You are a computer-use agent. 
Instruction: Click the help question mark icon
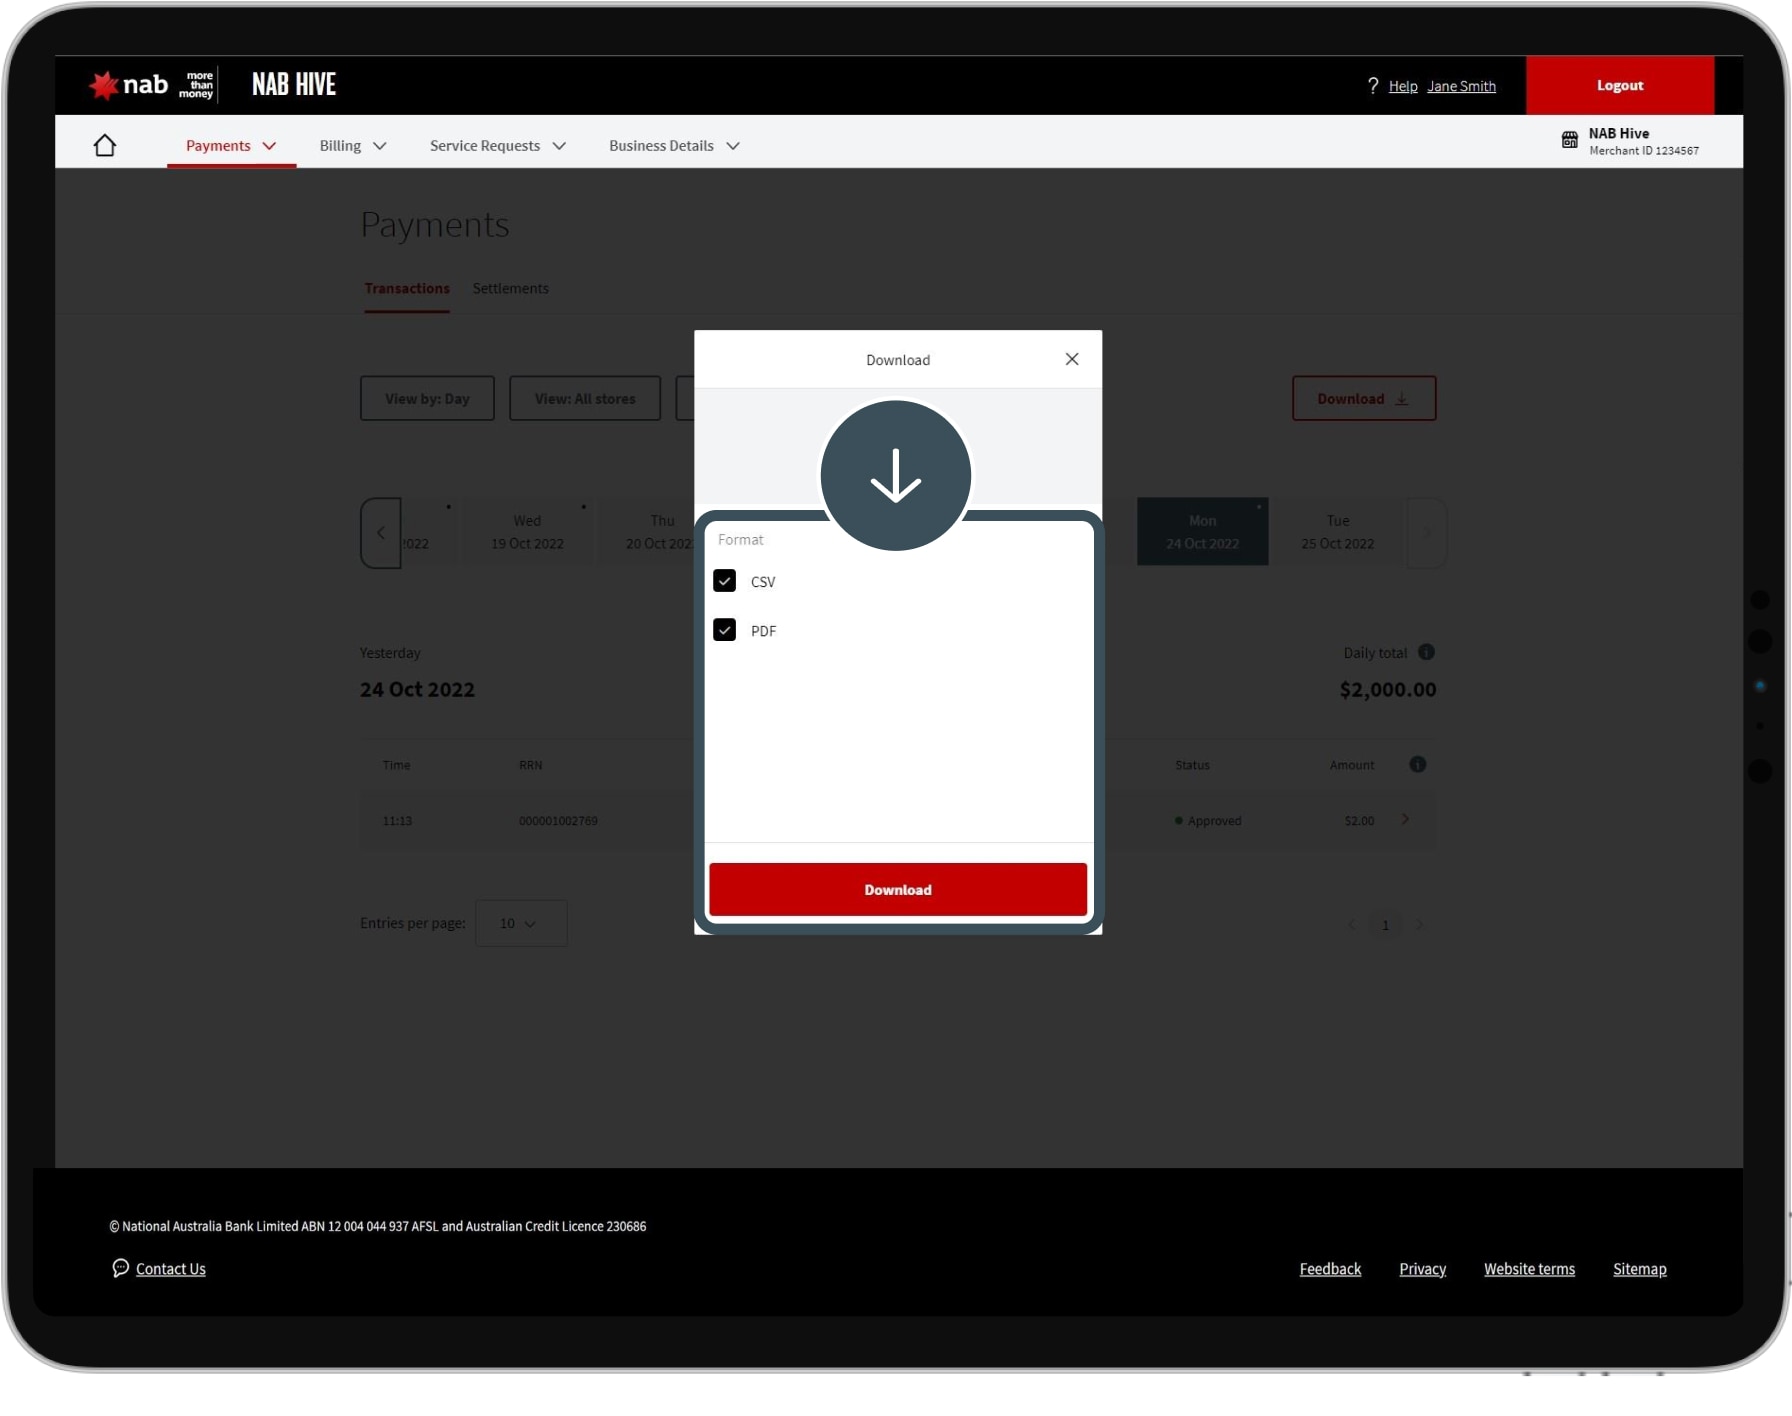tap(1373, 86)
